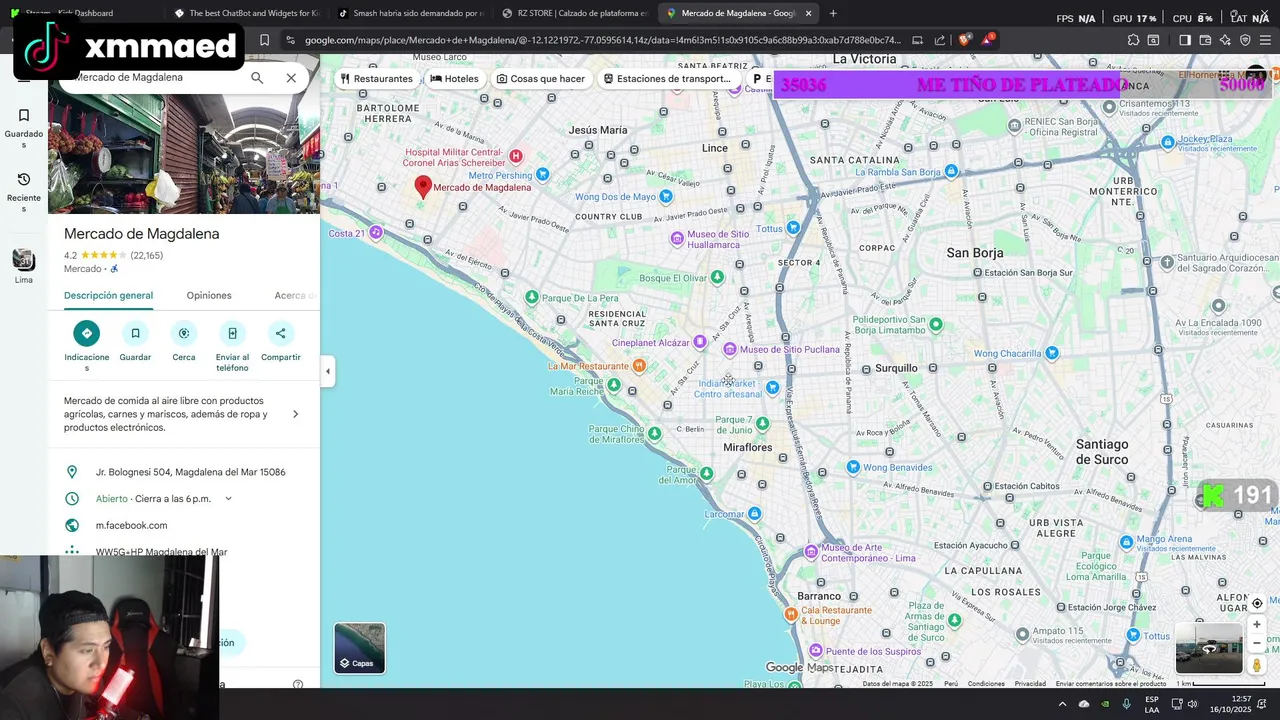Select Puente de los Suspiros marker
The width and height of the screenshot is (1280, 720).
point(816,651)
